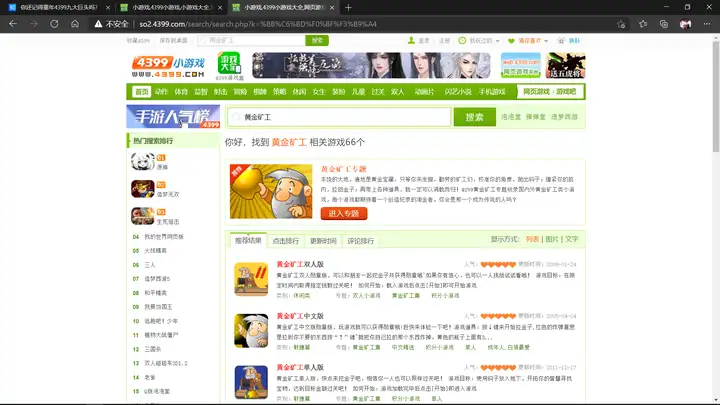Viewport: 720px width, 405px height.
Task: Open the 双人 category in nav bar
Action: [x=398, y=91]
